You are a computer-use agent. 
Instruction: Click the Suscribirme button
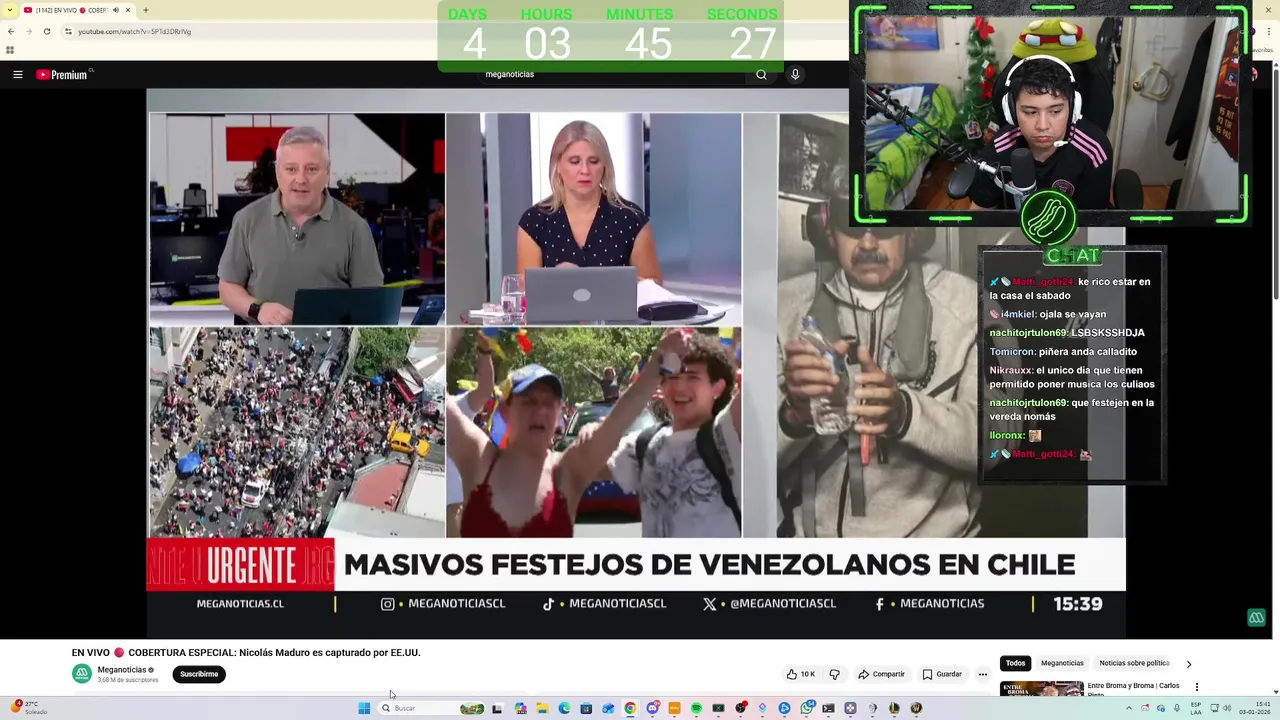pyautogui.click(x=199, y=674)
